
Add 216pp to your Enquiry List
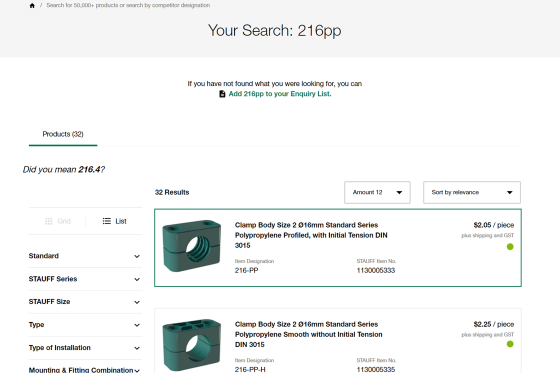click(x=280, y=94)
